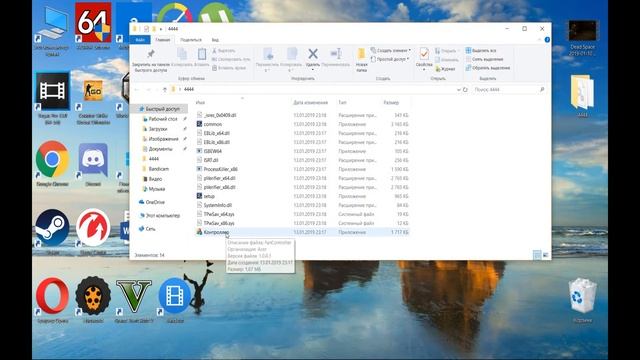
Task: Click the History (Журнал) command
Action: (445, 69)
